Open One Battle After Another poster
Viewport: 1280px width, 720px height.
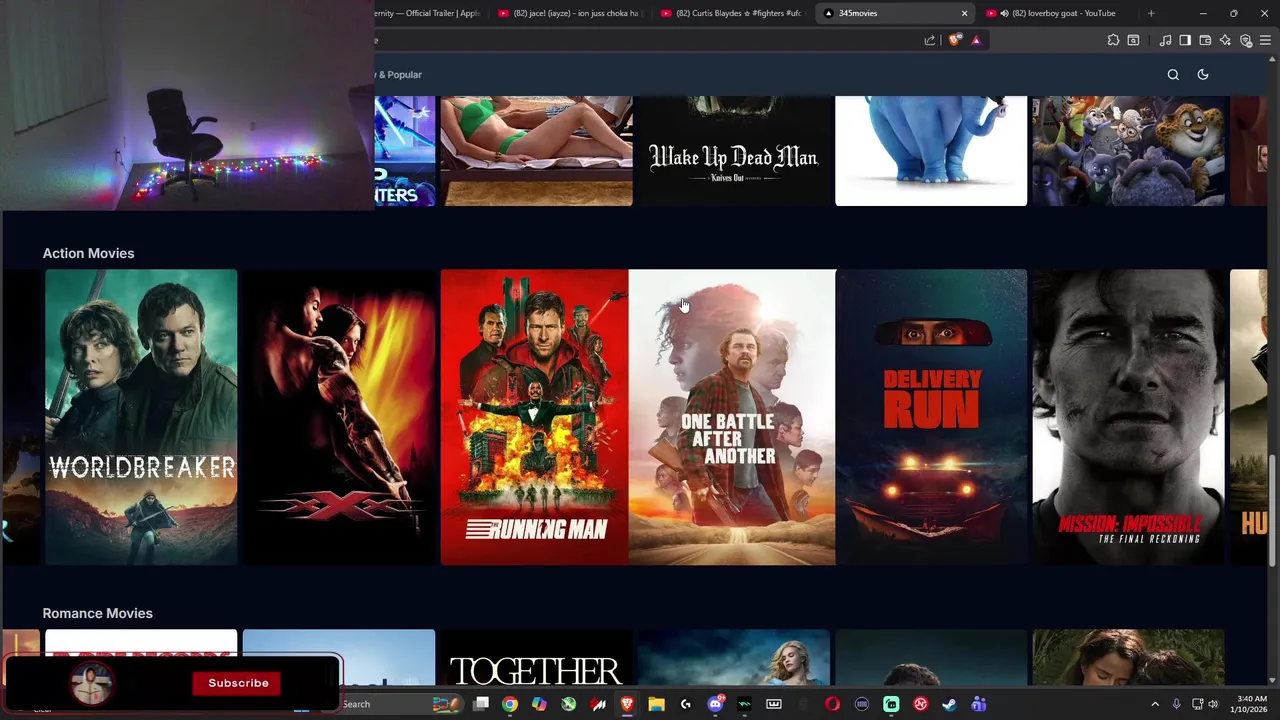[x=732, y=417]
